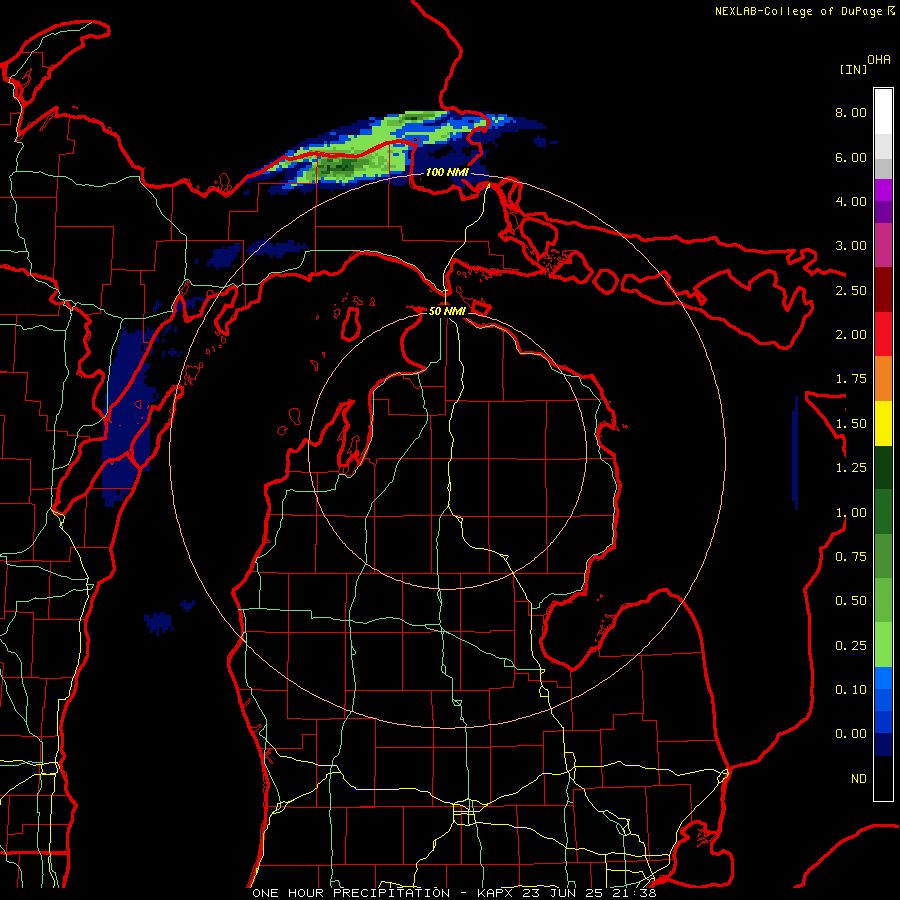Click the 0.00 legend value
Viewport: 900px width, 900px height.
point(850,734)
